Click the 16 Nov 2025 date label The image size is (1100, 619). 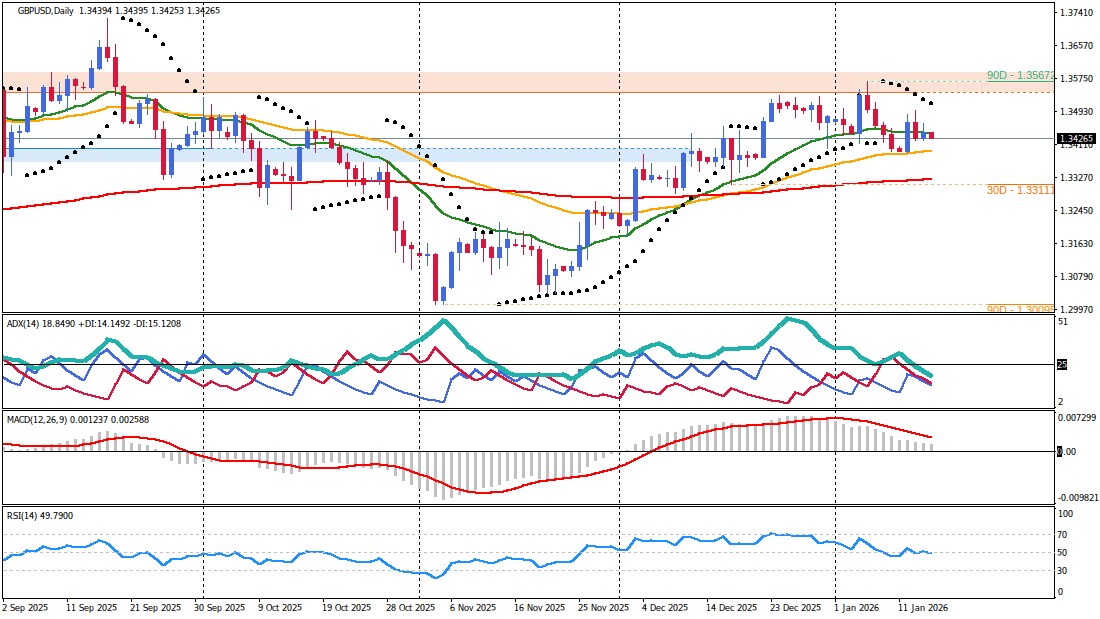tap(539, 608)
